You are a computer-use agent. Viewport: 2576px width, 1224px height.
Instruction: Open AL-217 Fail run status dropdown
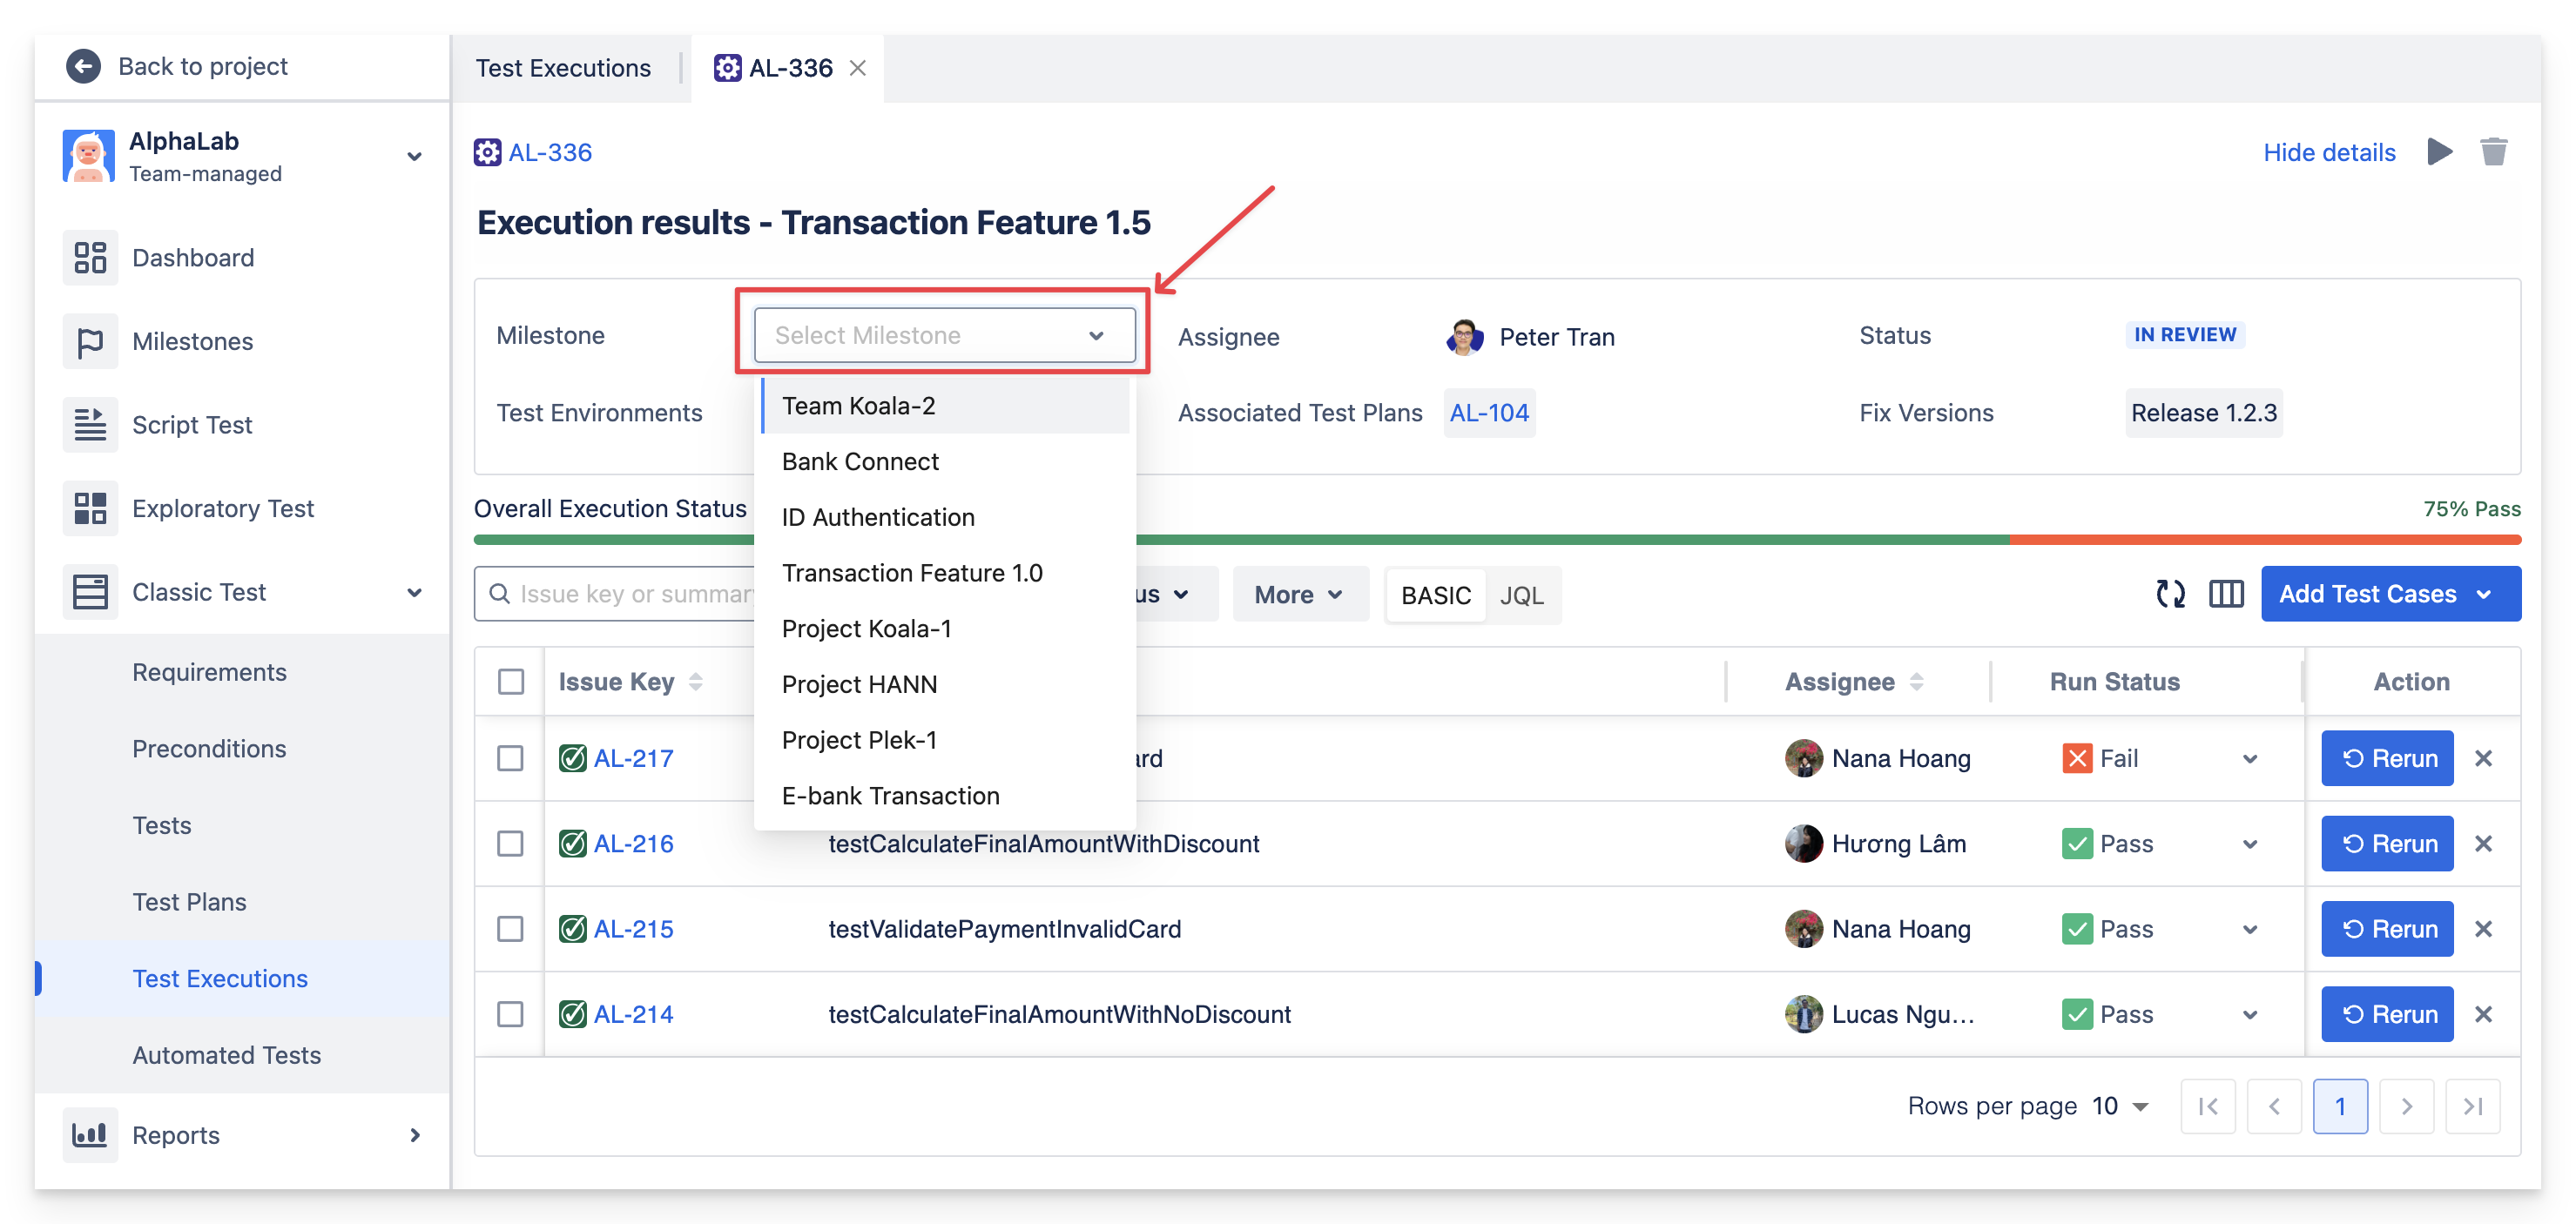pos(2250,759)
